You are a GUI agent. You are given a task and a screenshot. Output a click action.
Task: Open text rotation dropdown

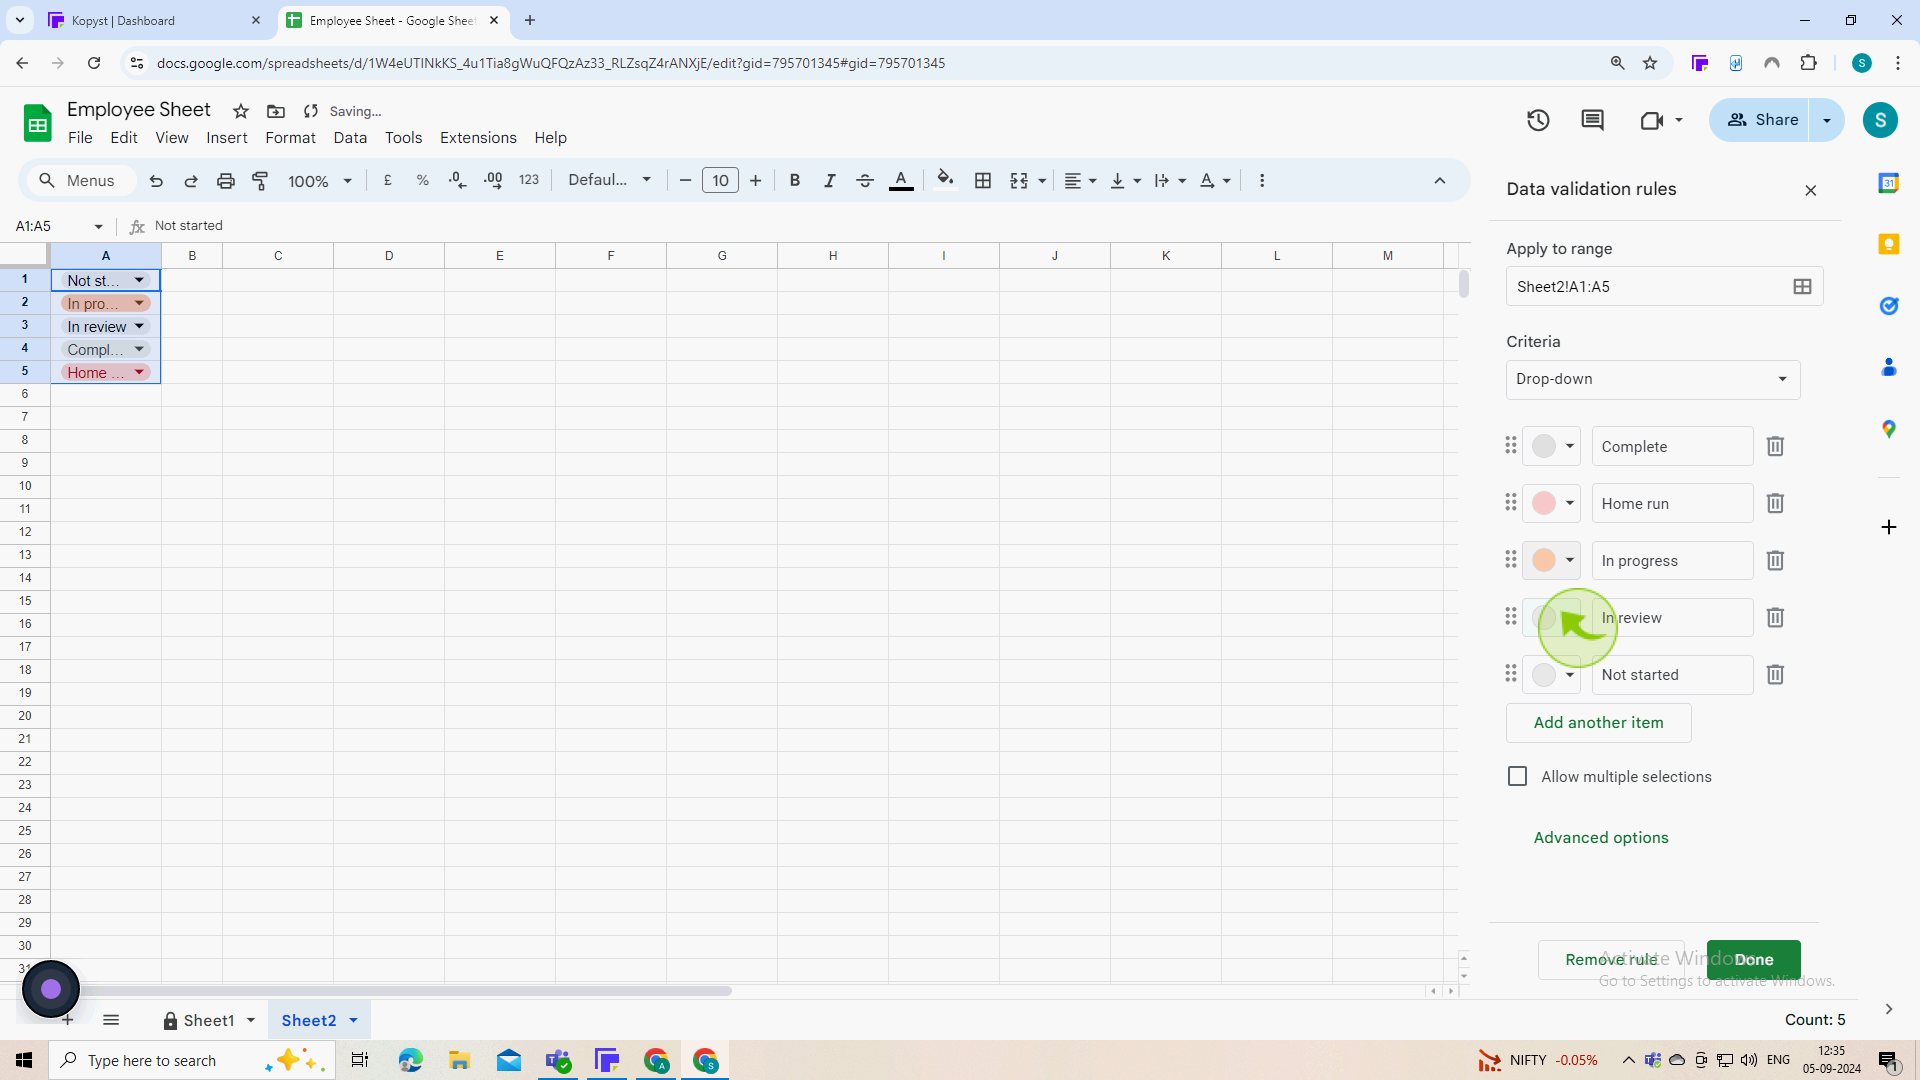(1214, 181)
